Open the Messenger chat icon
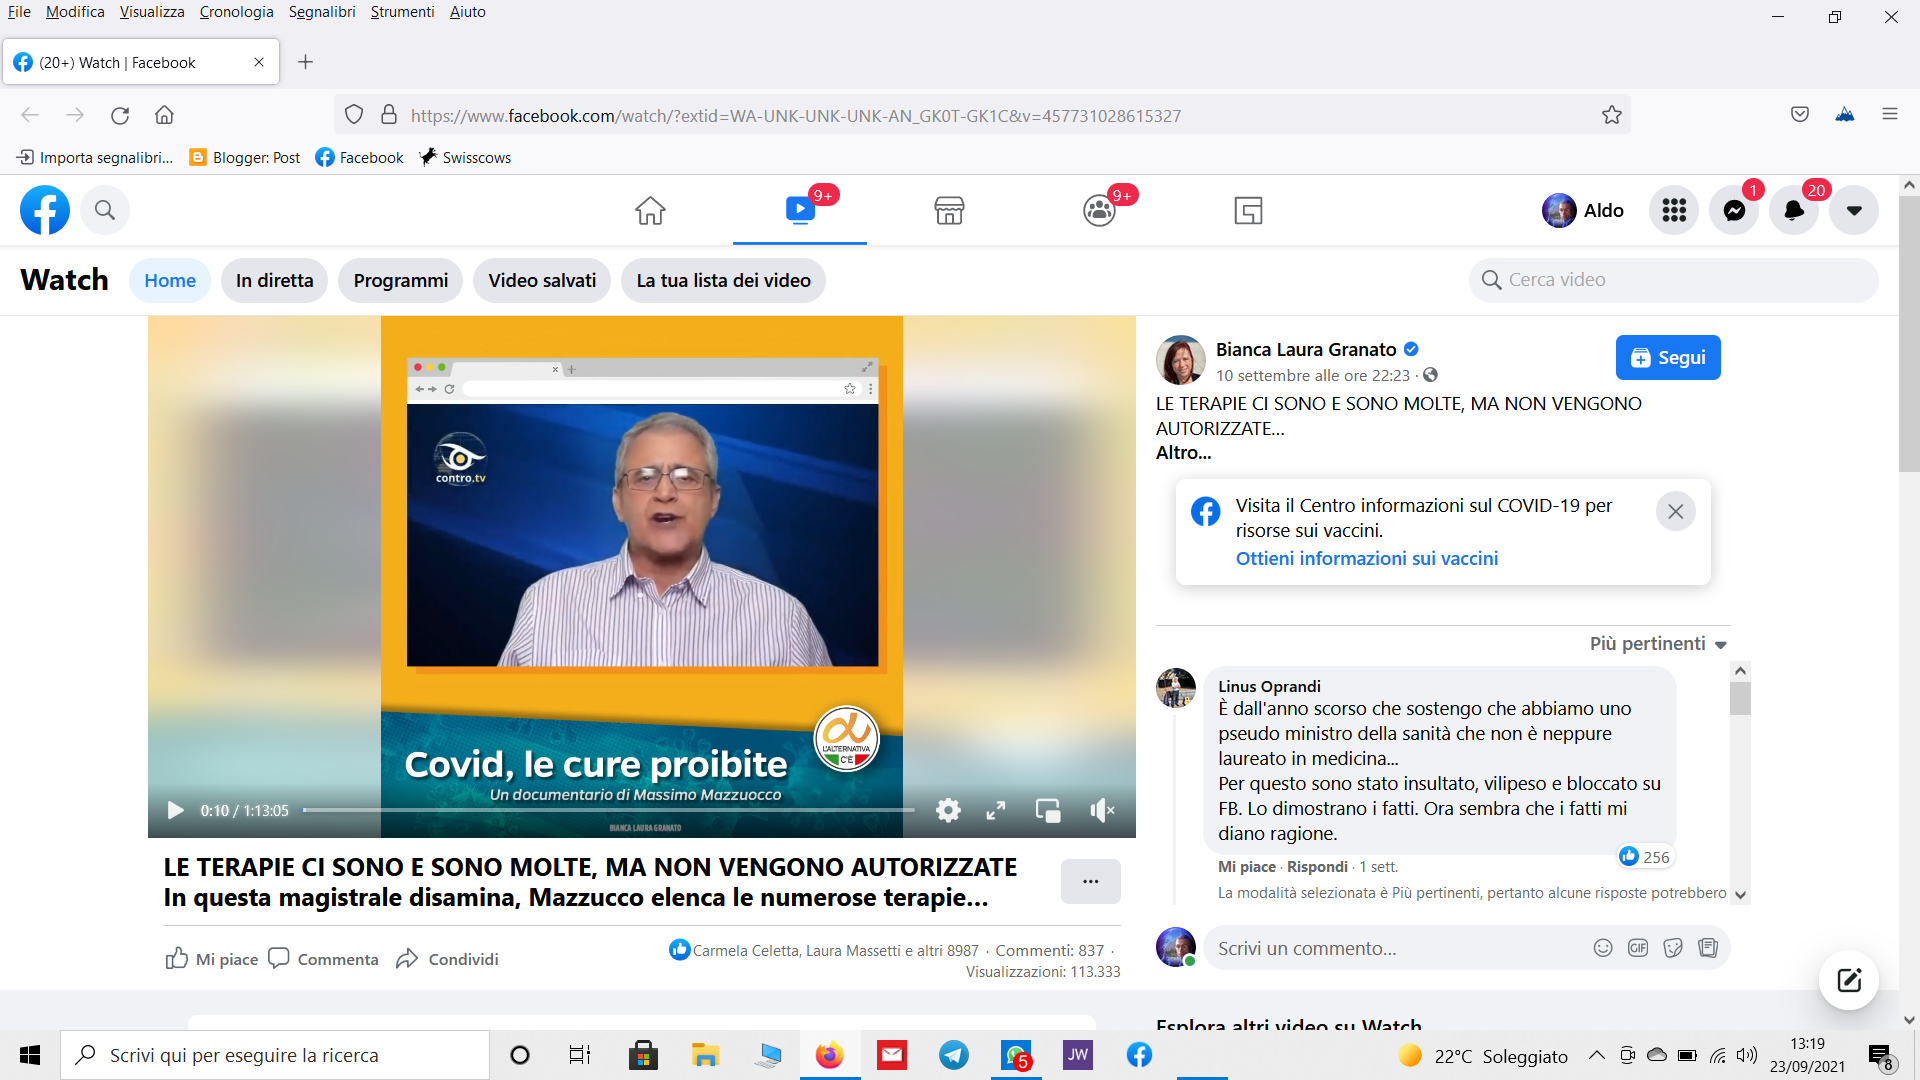The width and height of the screenshot is (1920, 1080). pos(1734,211)
